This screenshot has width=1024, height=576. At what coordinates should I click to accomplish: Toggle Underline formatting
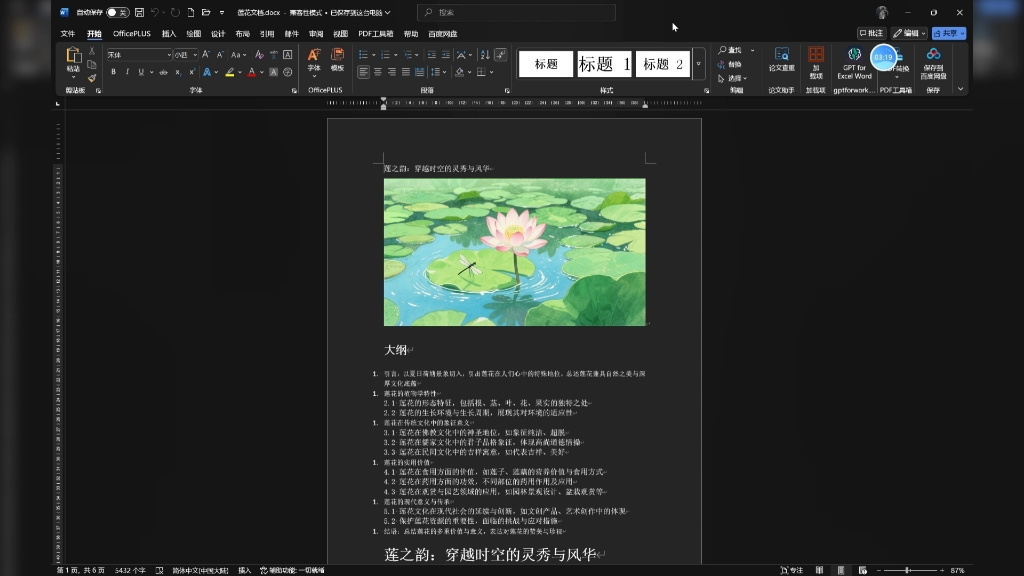click(x=141, y=72)
